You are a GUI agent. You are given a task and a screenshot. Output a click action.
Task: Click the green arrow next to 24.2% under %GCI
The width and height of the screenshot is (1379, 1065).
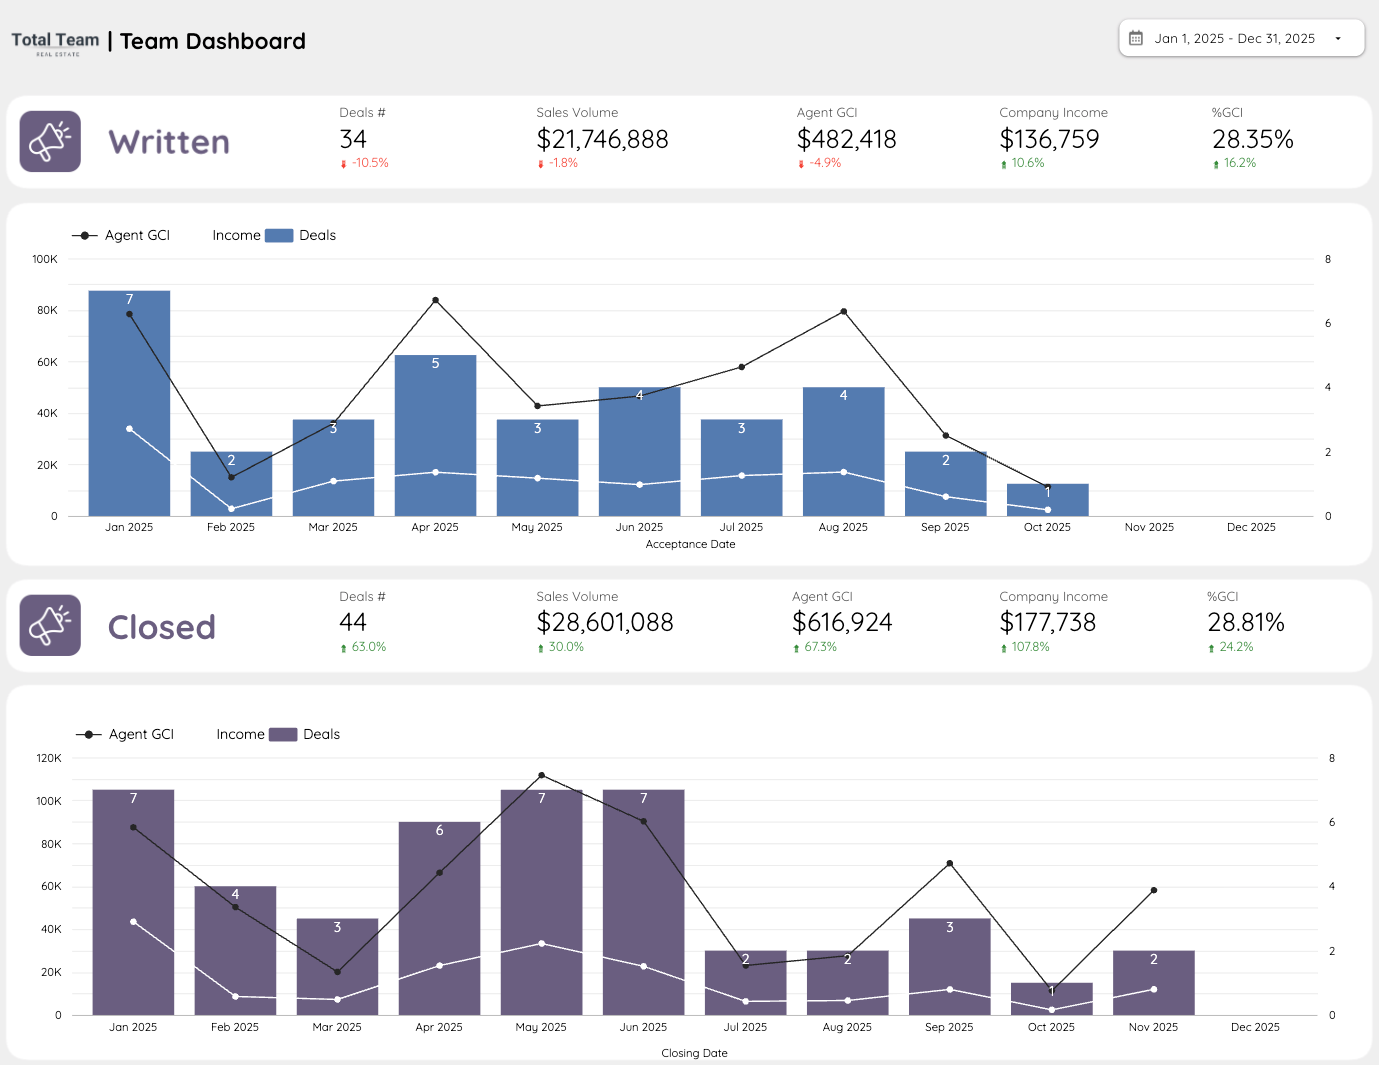point(1211,647)
